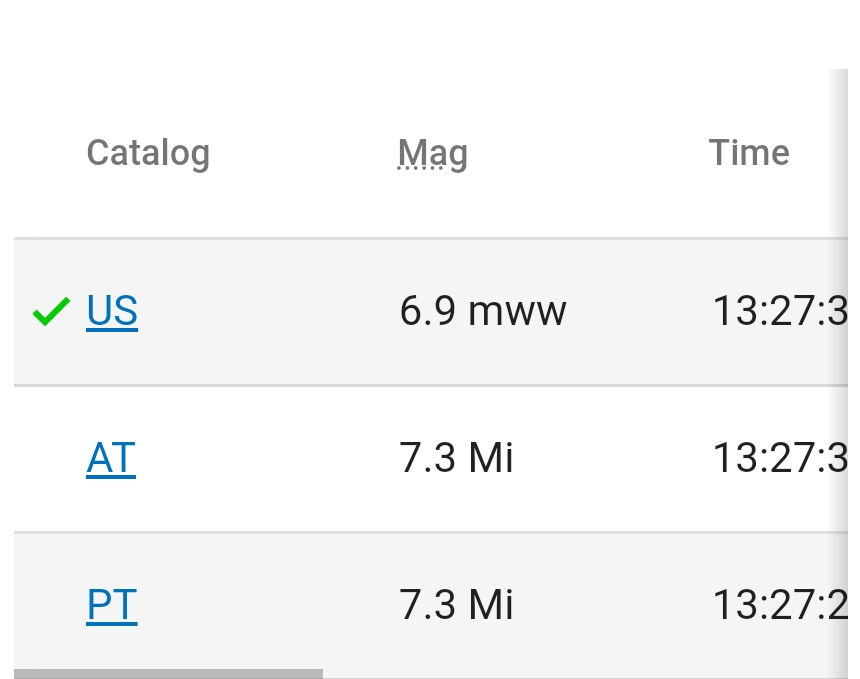This screenshot has width=860, height=679.
Task: Click the Time column header
Action: coord(749,153)
